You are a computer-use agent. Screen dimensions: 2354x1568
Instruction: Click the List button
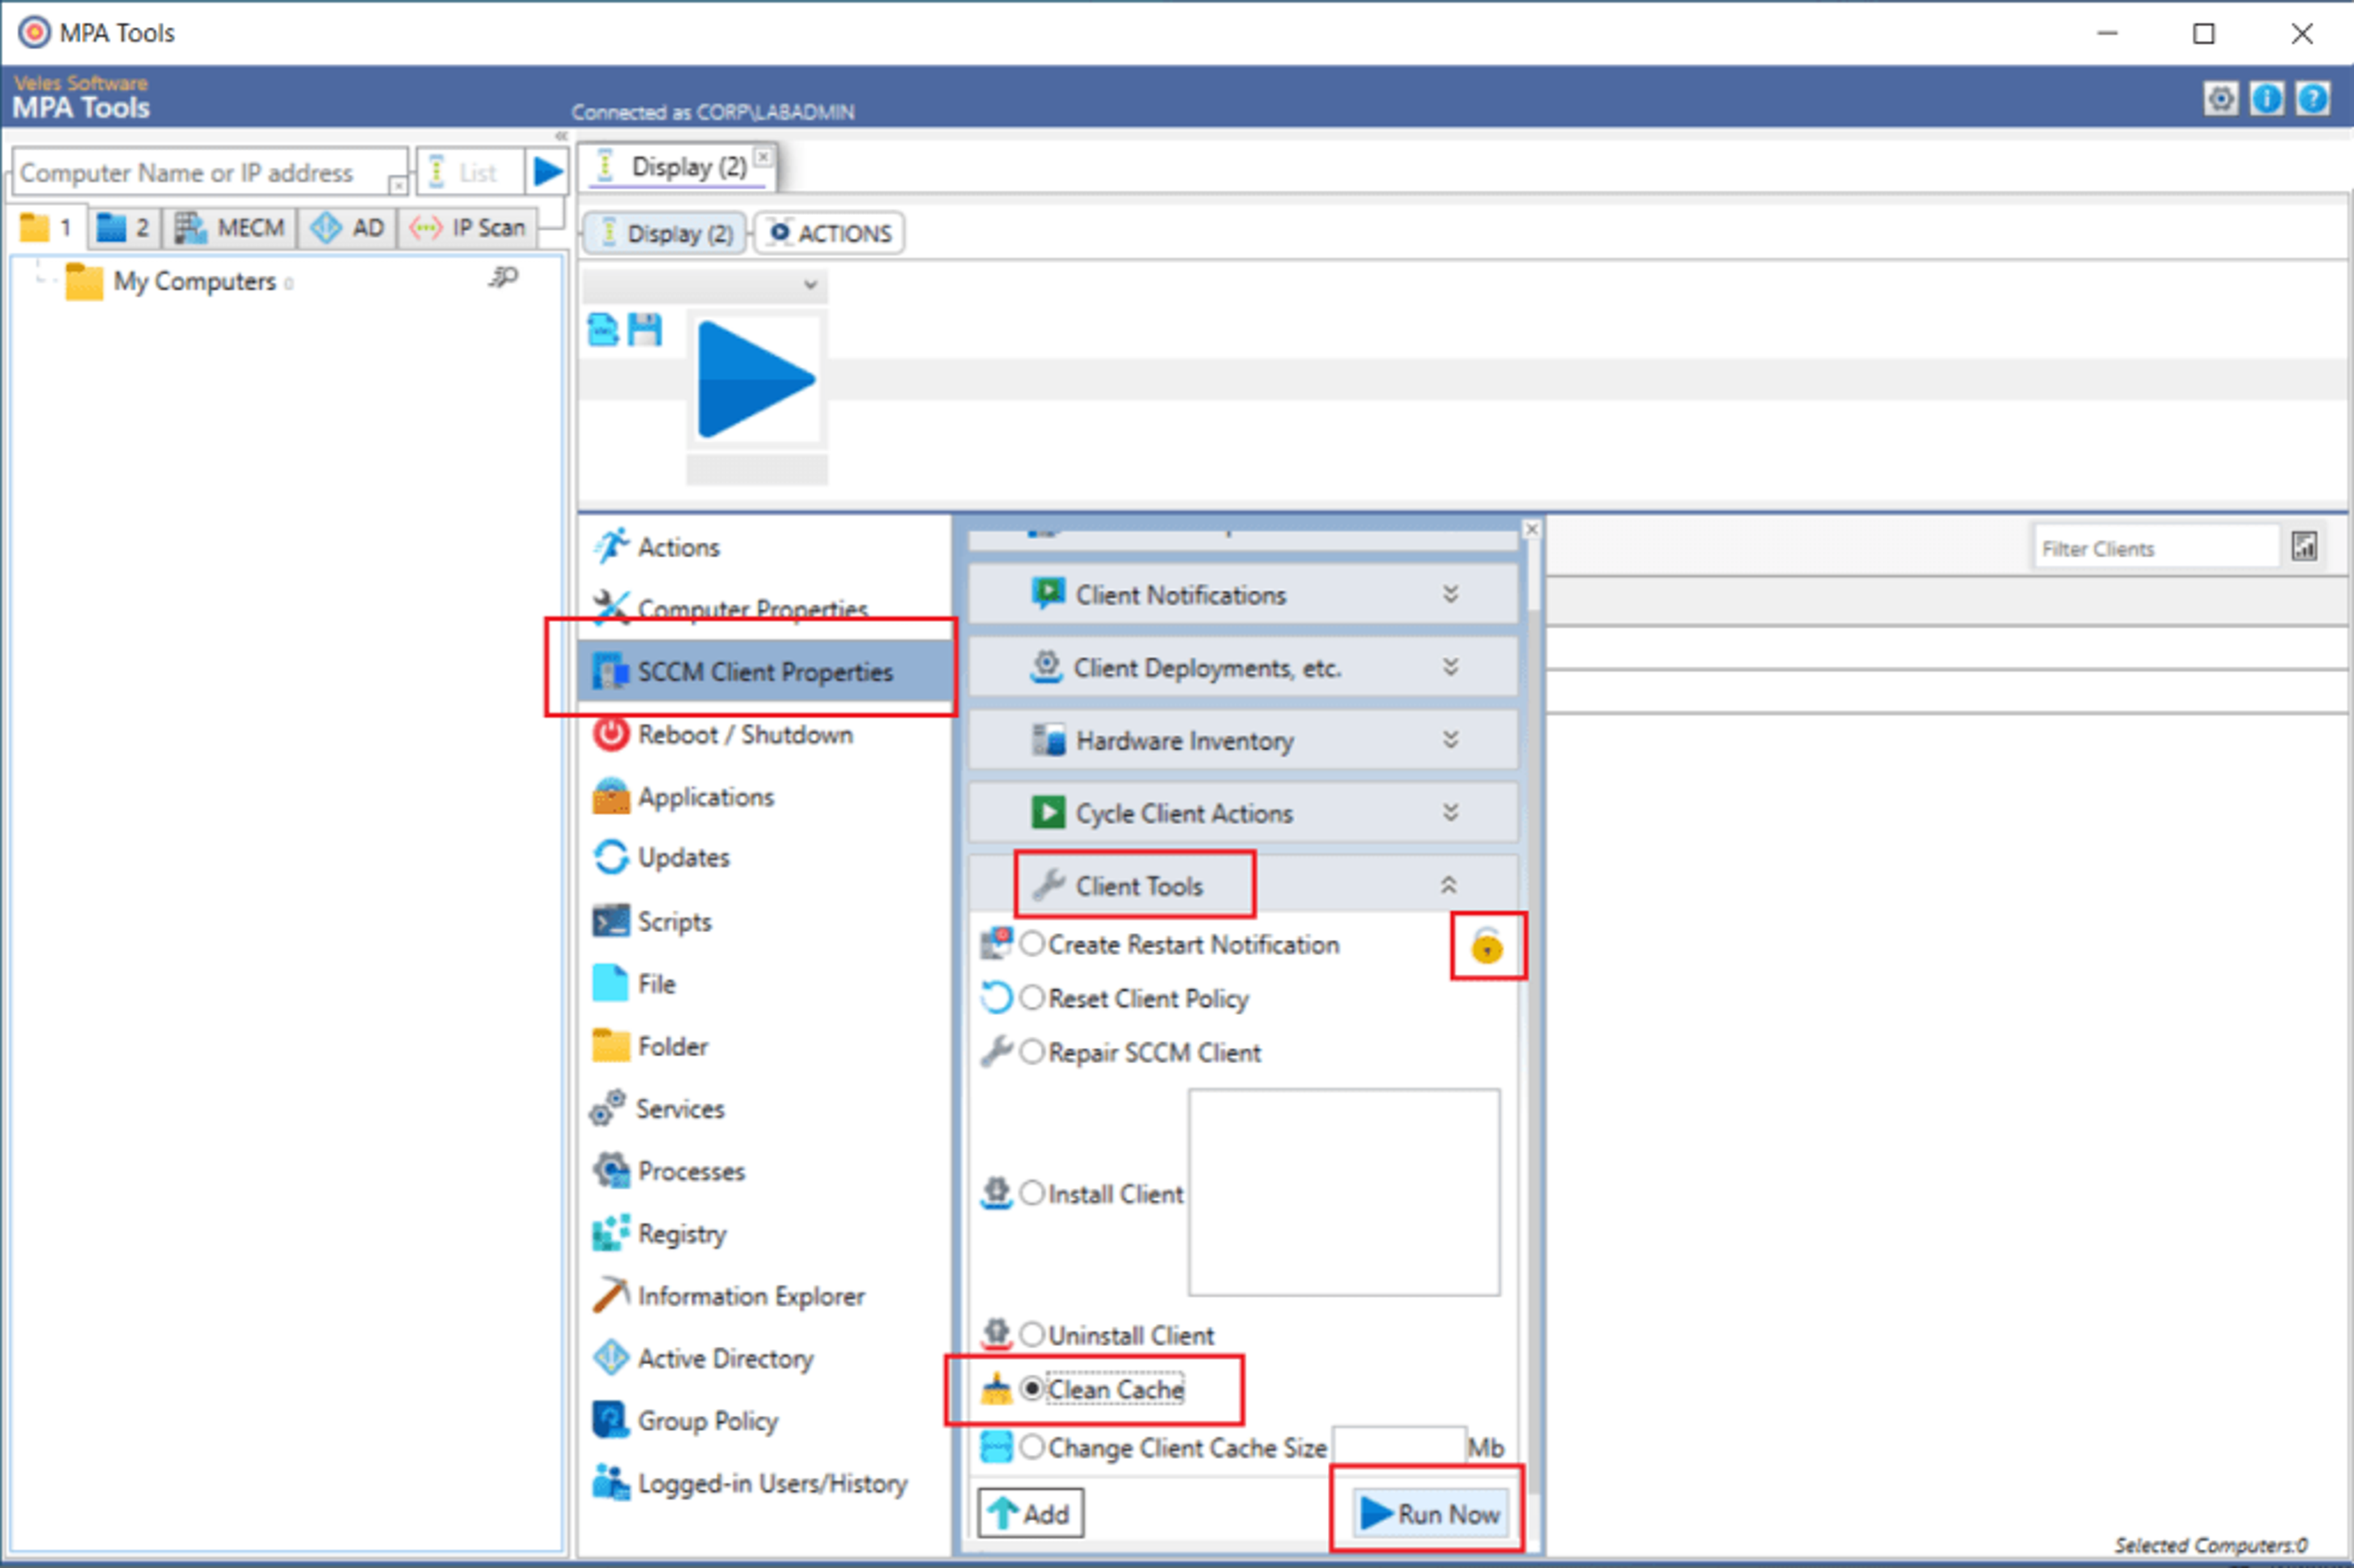point(470,172)
